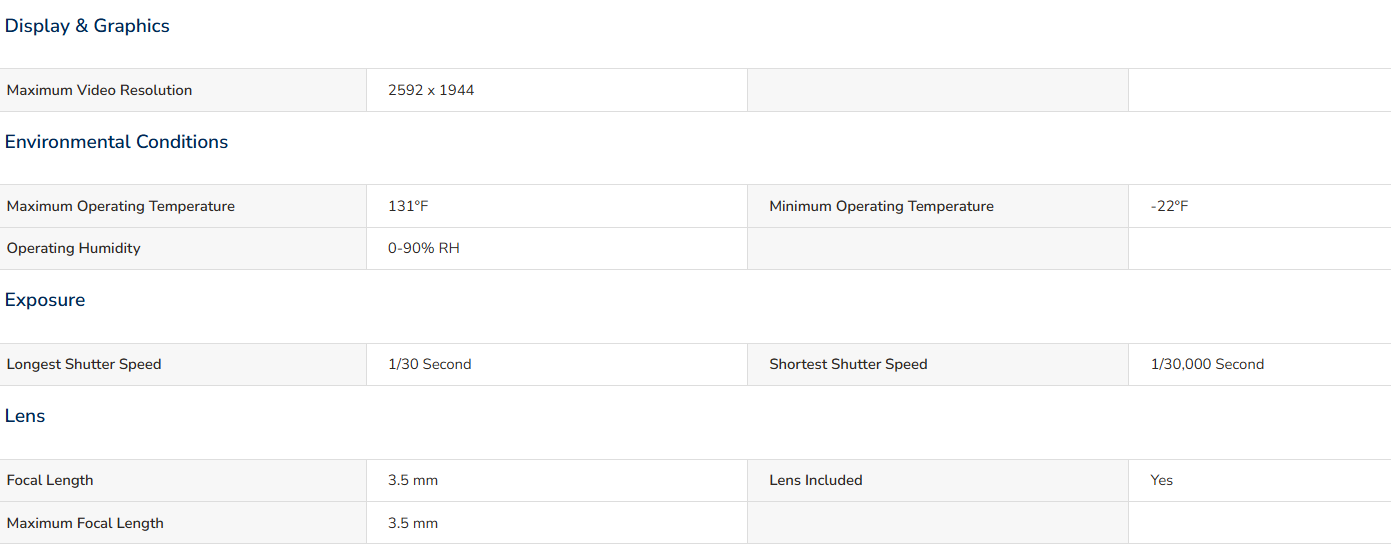Screen dimensions: 1391x557
Task: Click the 2592 x 1944 resolution value
Action: pyautogui.click(x=431, y=90)
